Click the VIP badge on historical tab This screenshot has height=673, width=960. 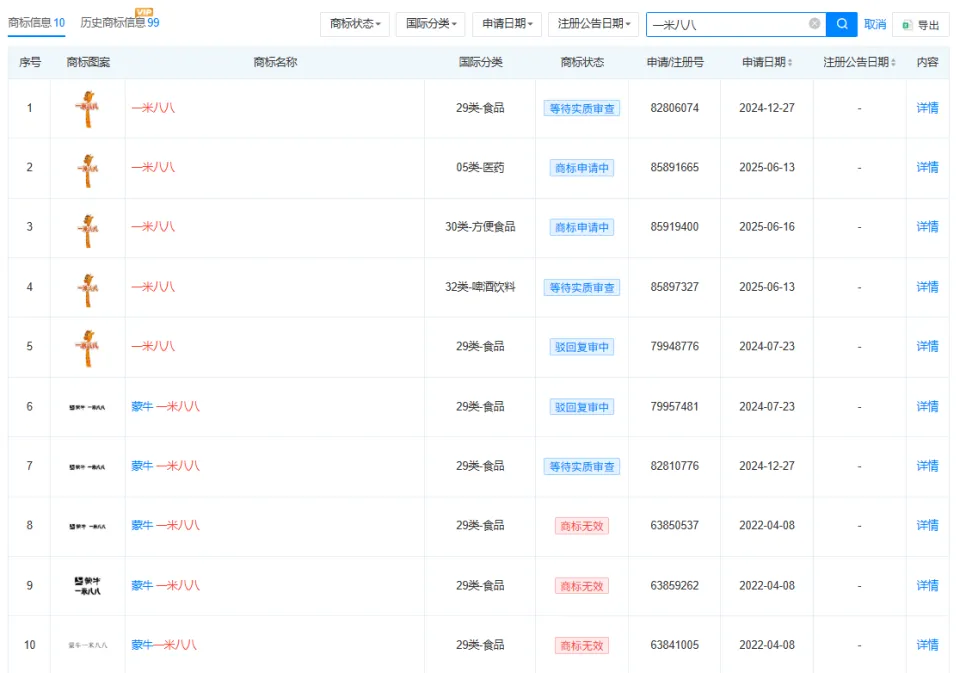pos(144,12)
